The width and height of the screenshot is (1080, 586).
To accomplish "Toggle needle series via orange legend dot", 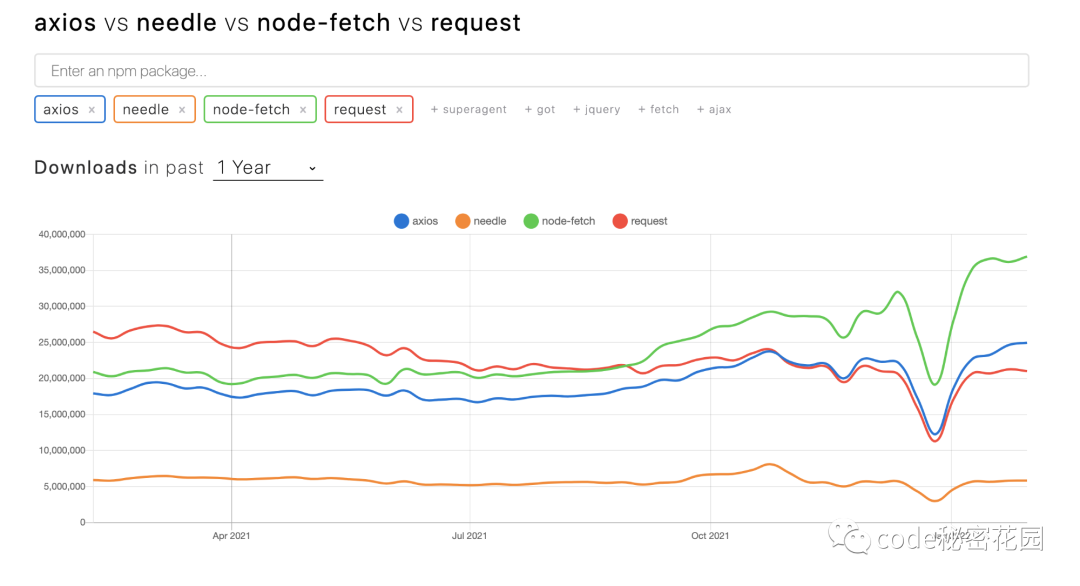I will coord(462,221).
